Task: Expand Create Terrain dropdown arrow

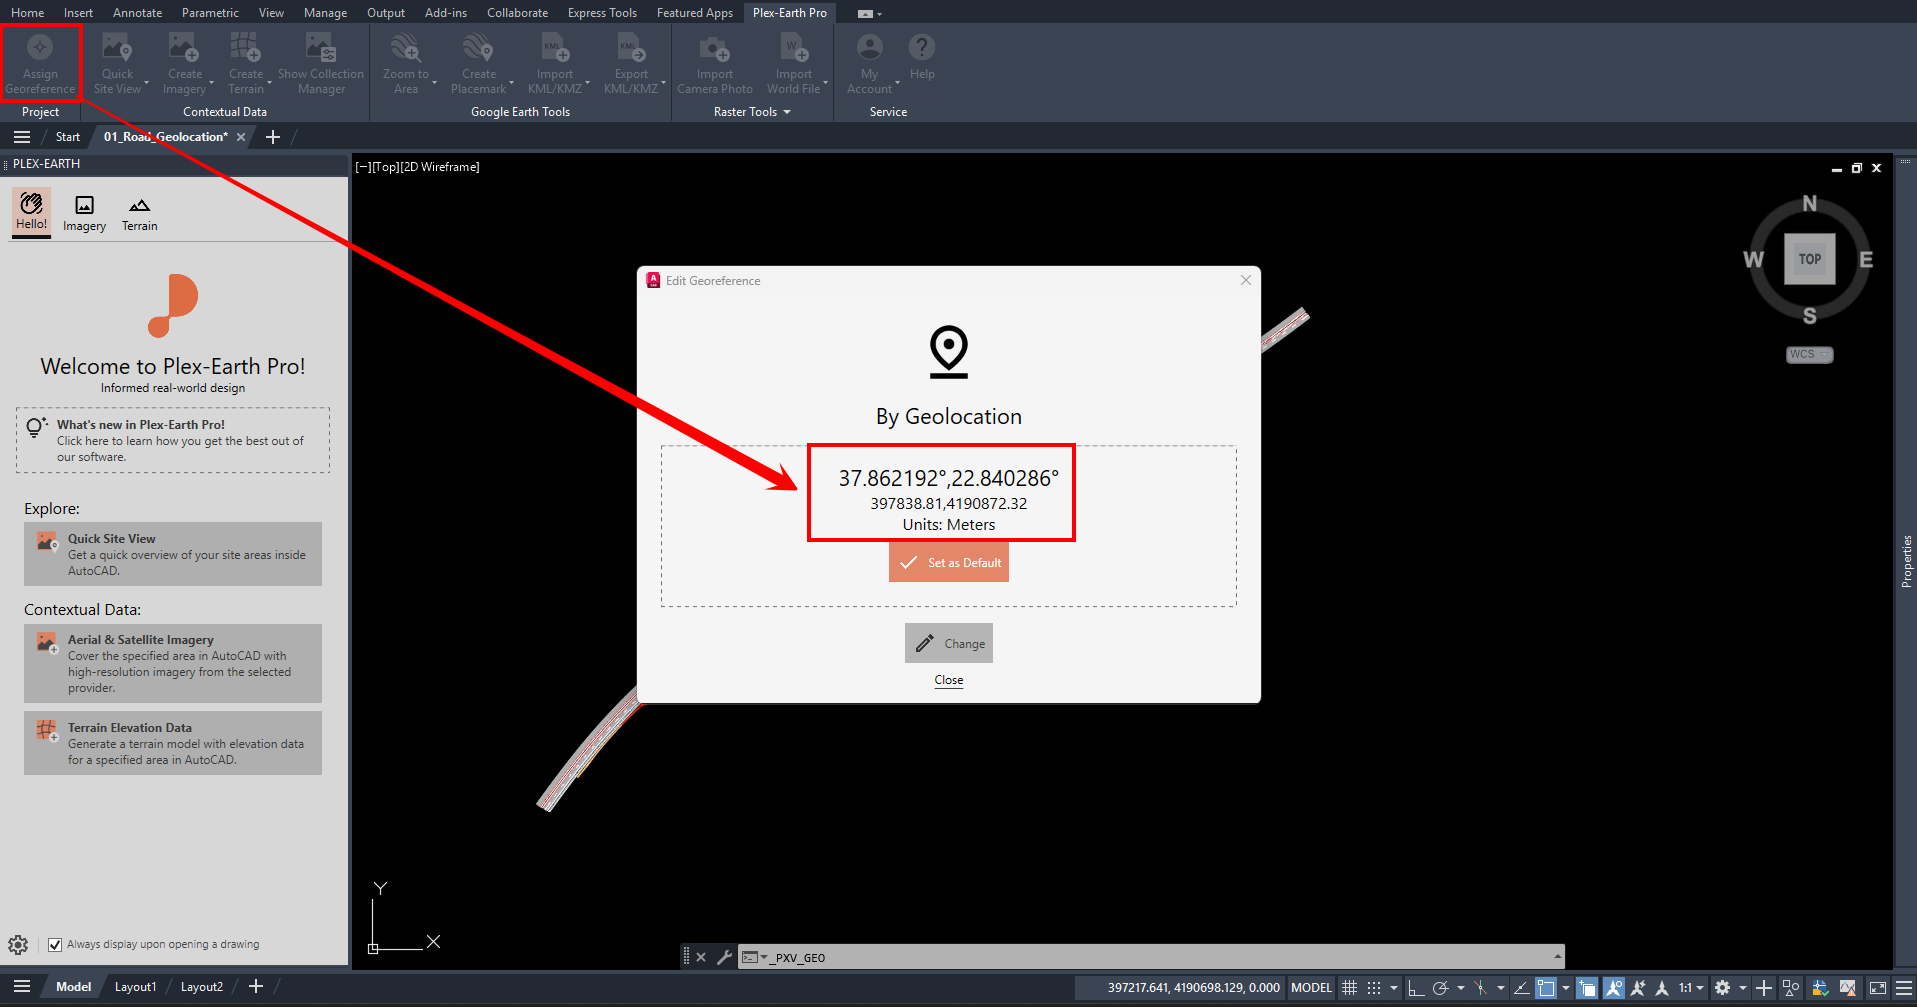Action: (270, 83)
